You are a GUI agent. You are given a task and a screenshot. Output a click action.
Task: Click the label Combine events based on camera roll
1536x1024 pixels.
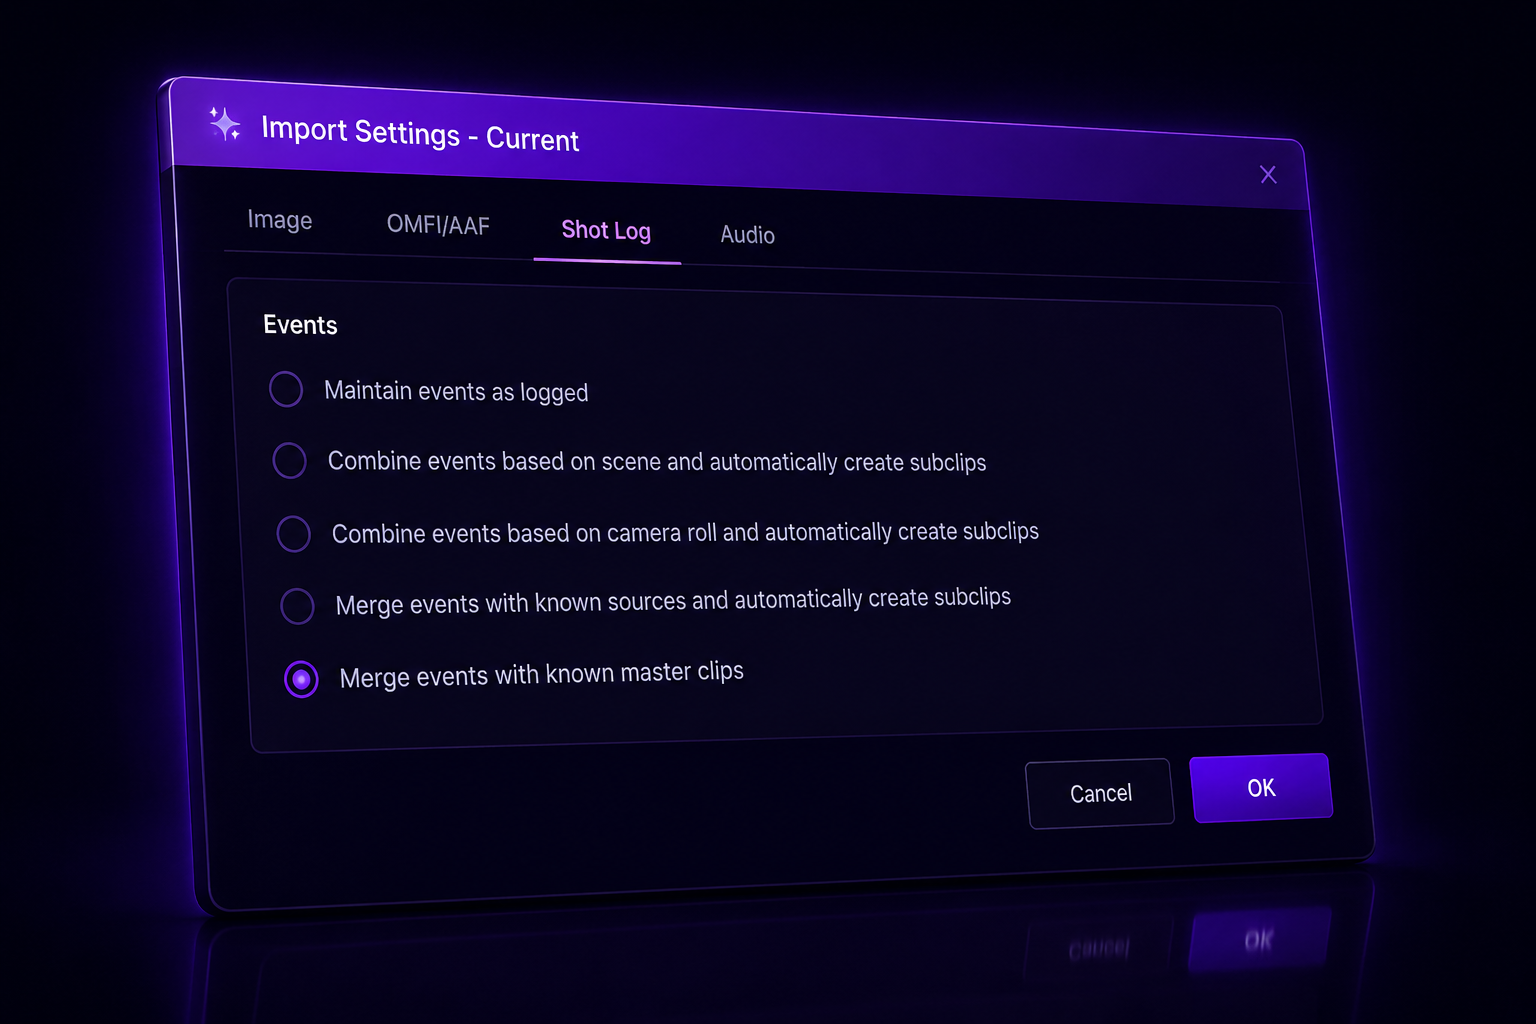pyautogui.click(x=685, y=533)
